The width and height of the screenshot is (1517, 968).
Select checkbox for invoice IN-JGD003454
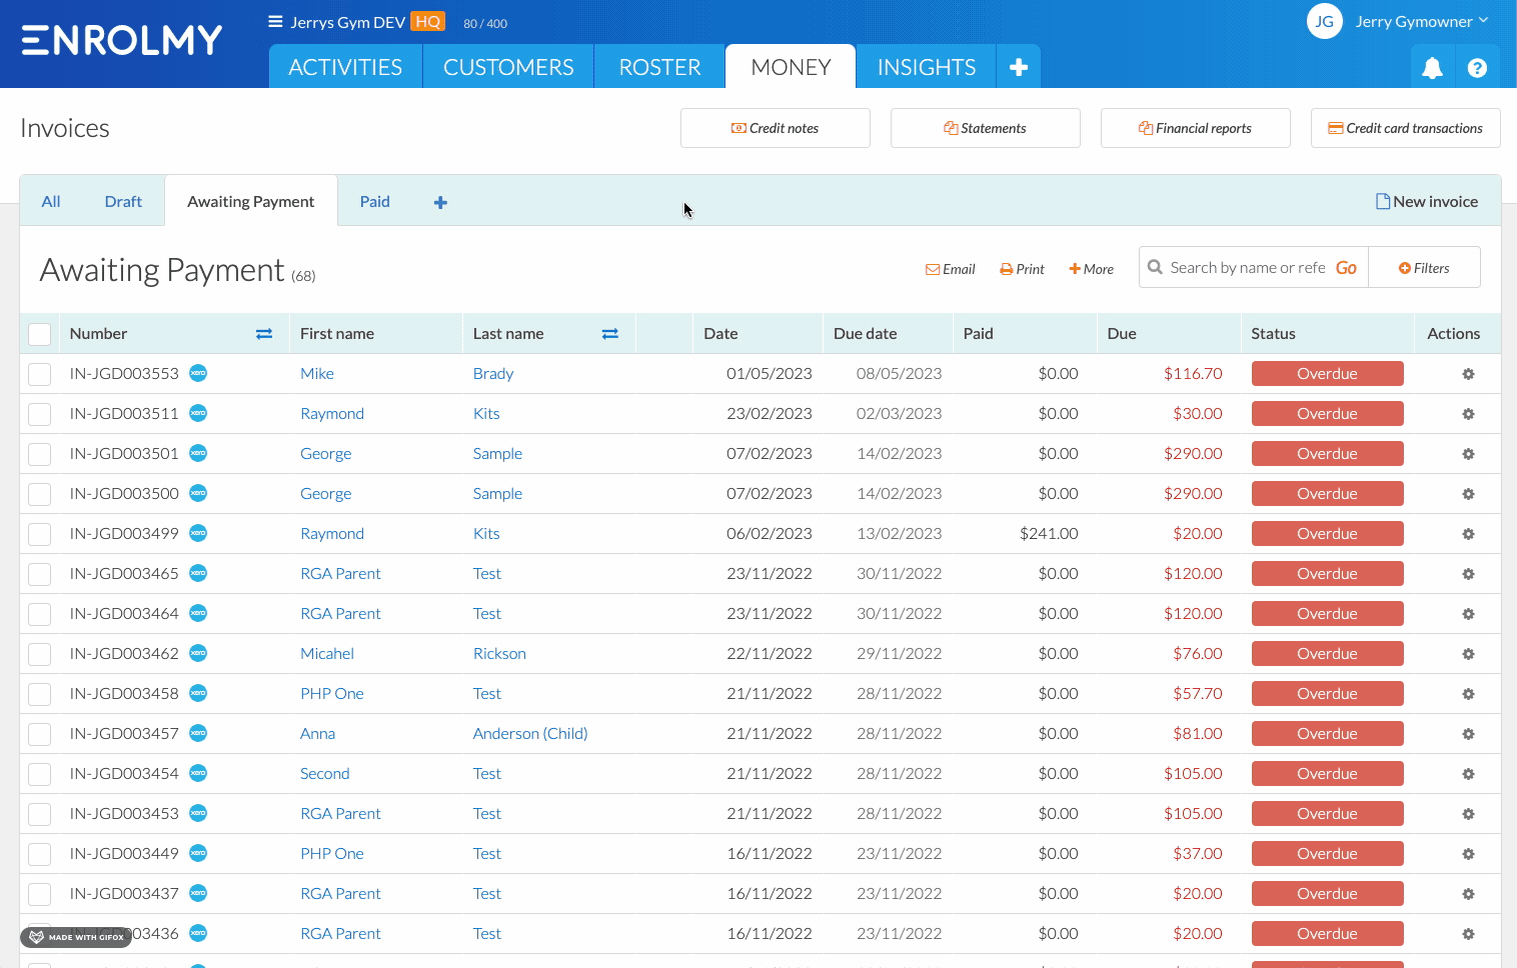click(x=40, y=774)
